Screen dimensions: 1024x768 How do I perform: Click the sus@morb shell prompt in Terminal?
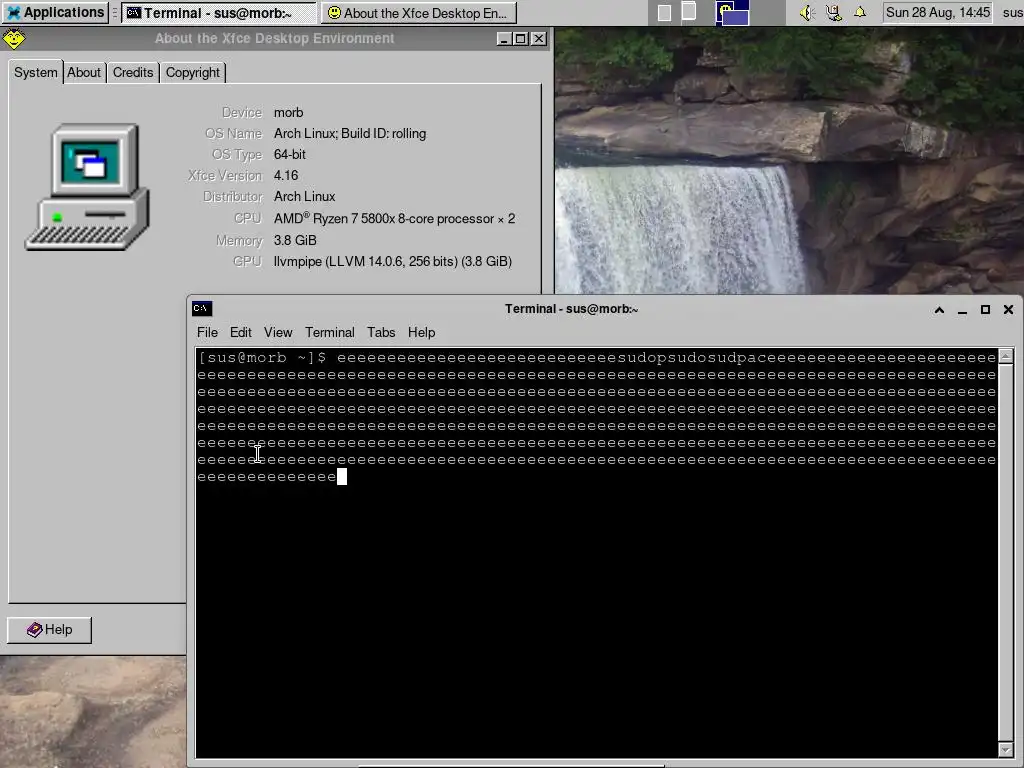pos(262,358)
